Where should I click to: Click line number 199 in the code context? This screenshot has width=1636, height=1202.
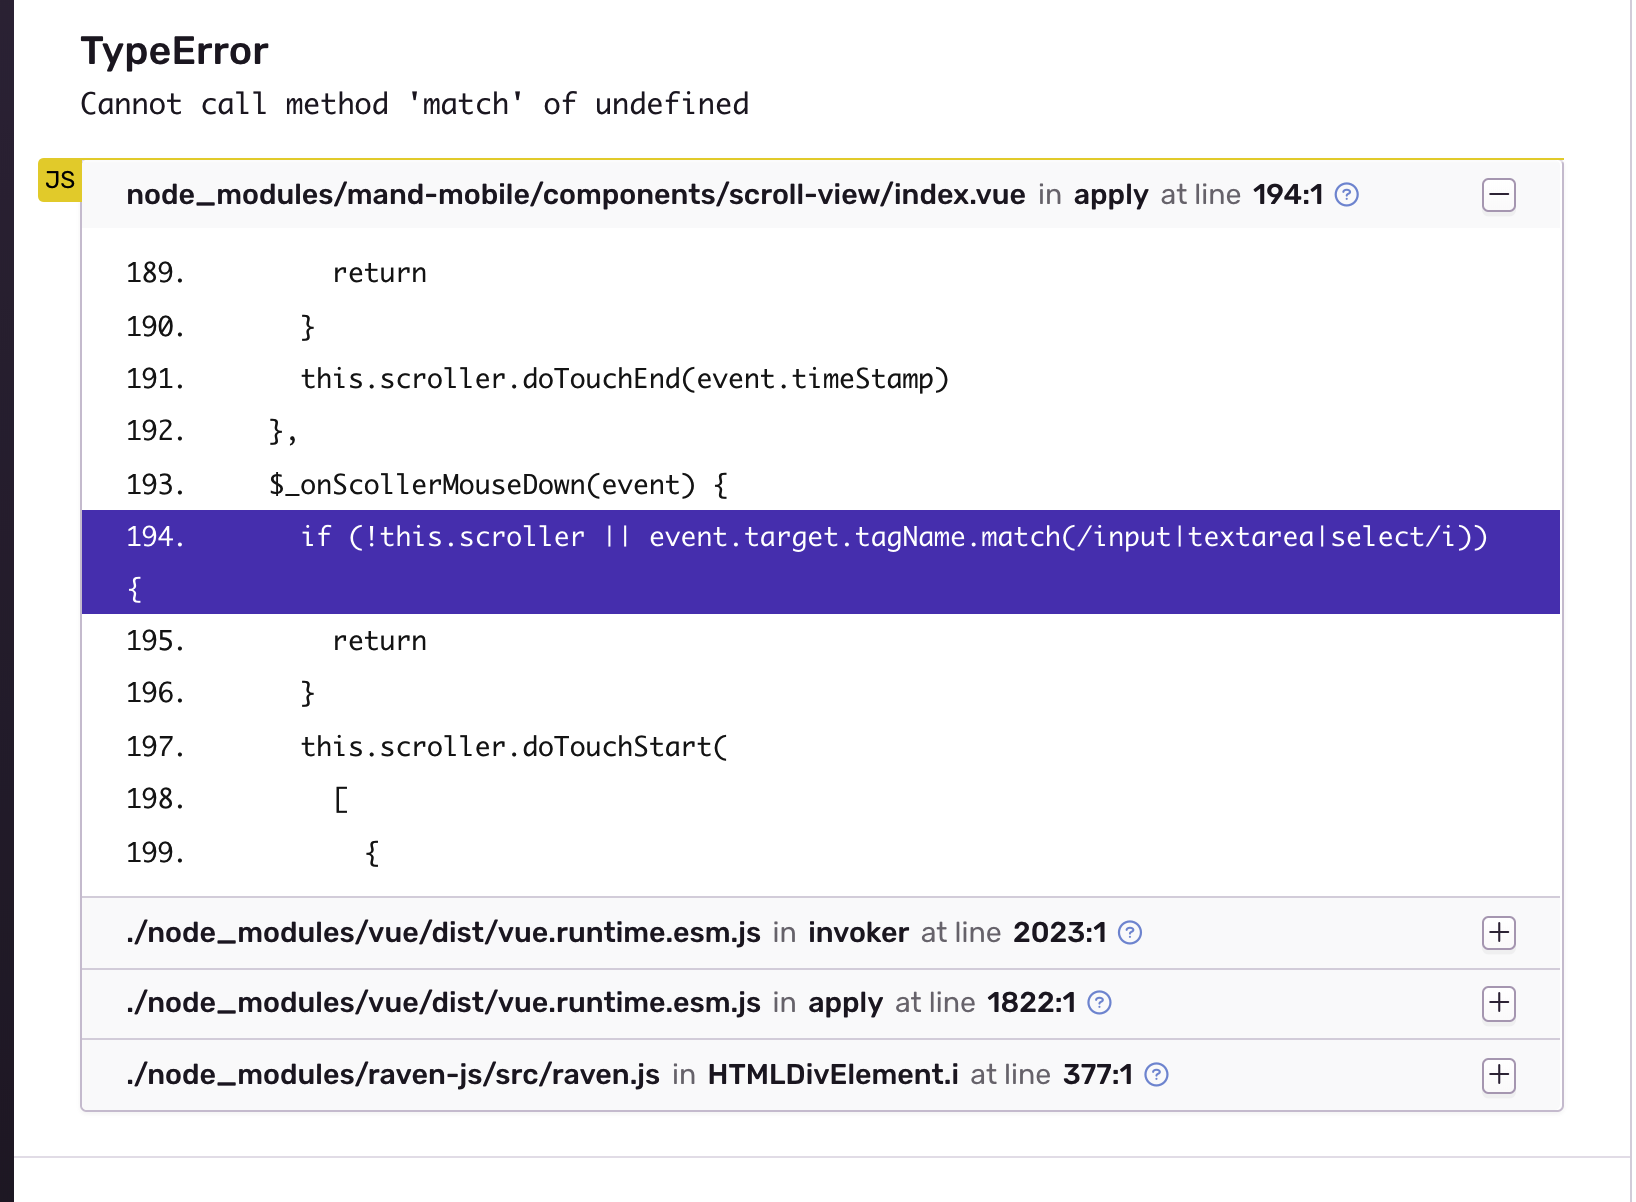pos(155,853)
